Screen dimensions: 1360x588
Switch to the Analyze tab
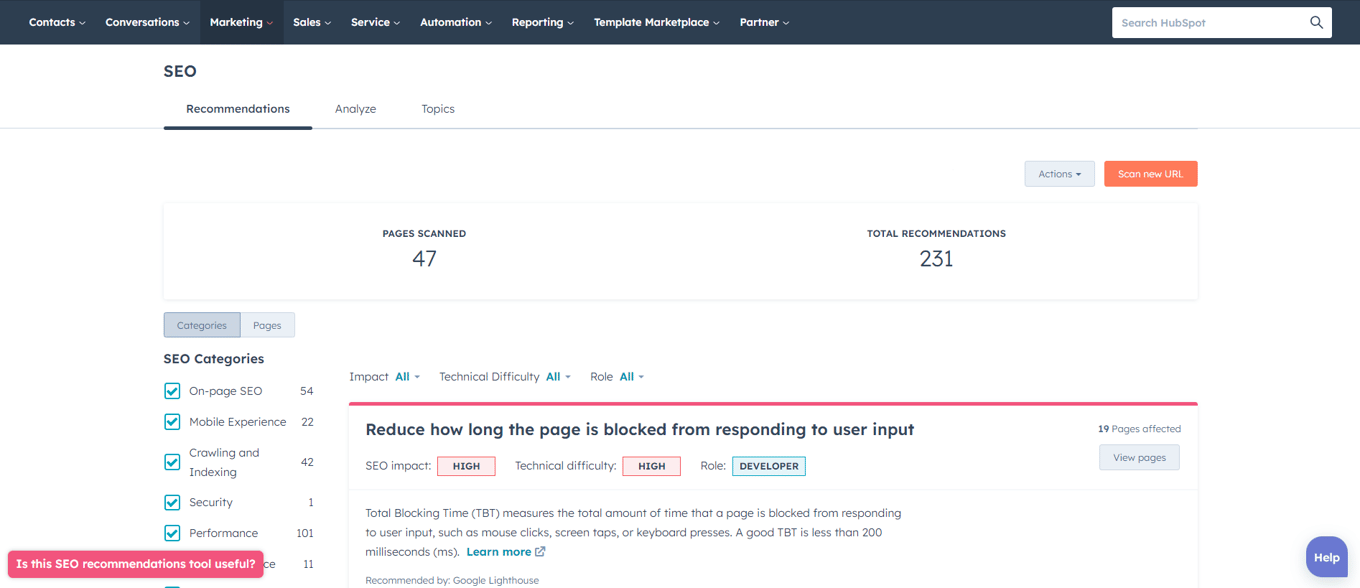[x=355, y=108]
